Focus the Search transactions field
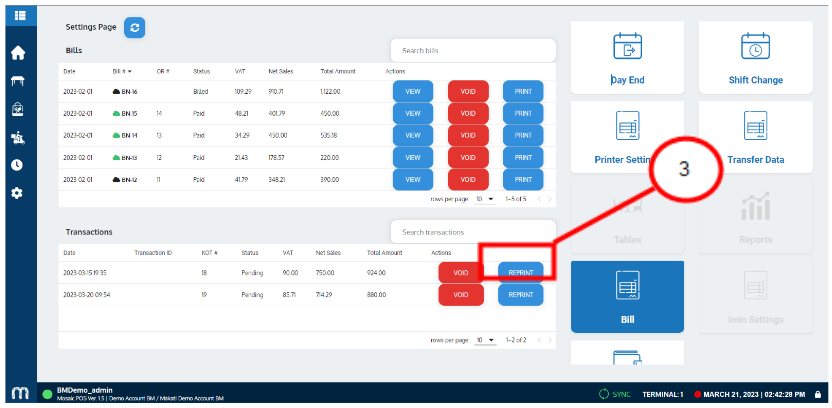This screenshot has width=832, height=408. (473, 232)
